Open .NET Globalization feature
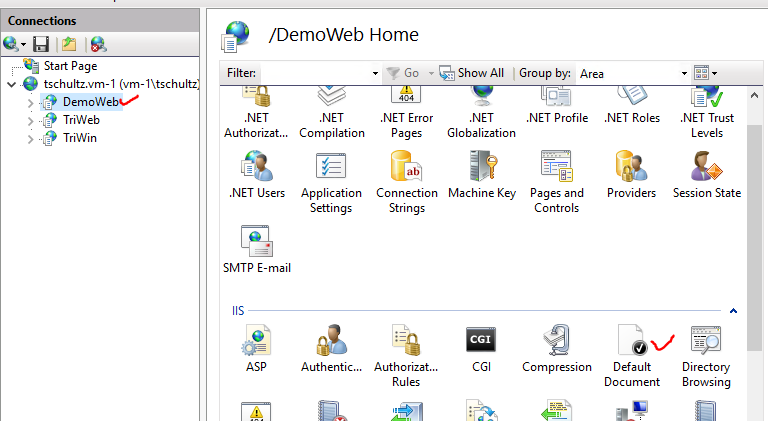 (x=481, y=112)
